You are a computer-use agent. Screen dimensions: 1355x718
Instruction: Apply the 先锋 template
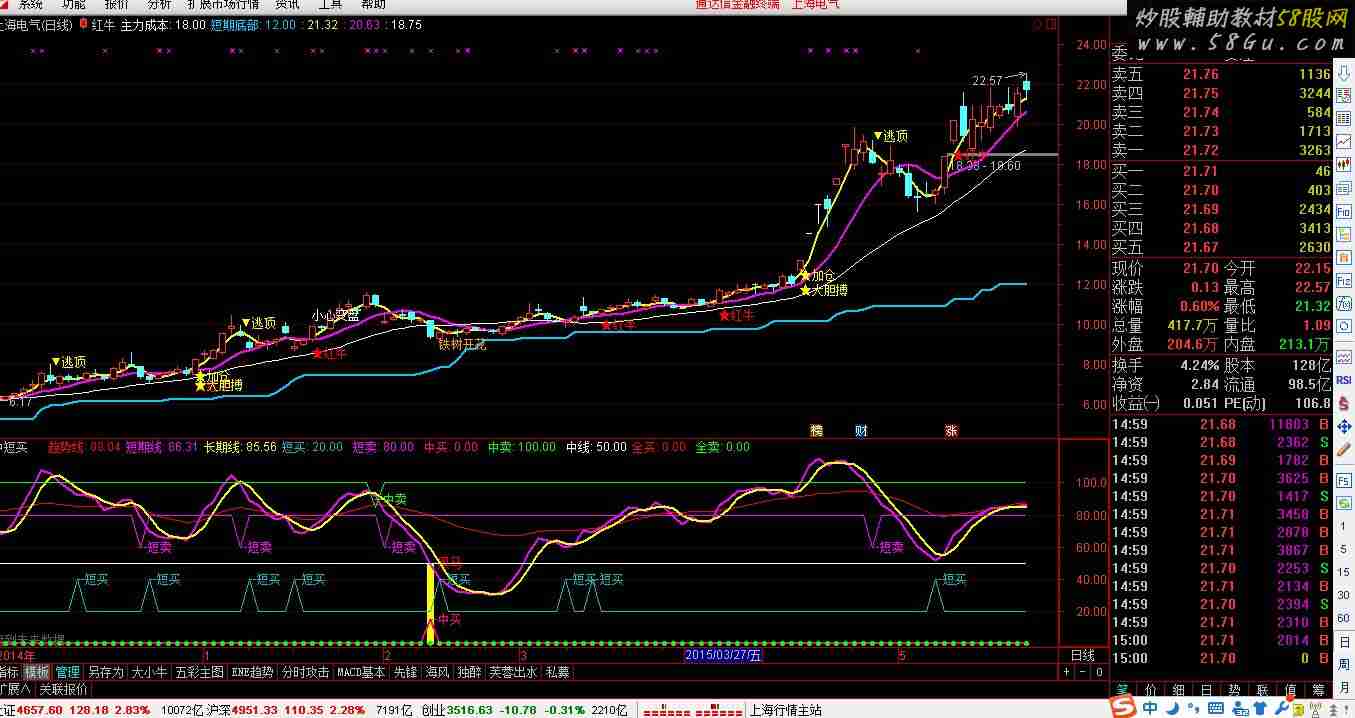pos(405,672)
